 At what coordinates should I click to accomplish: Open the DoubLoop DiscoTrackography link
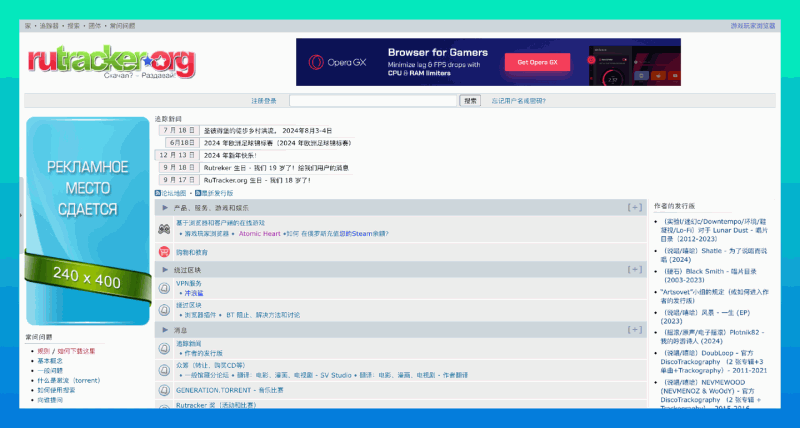[714, 362]
